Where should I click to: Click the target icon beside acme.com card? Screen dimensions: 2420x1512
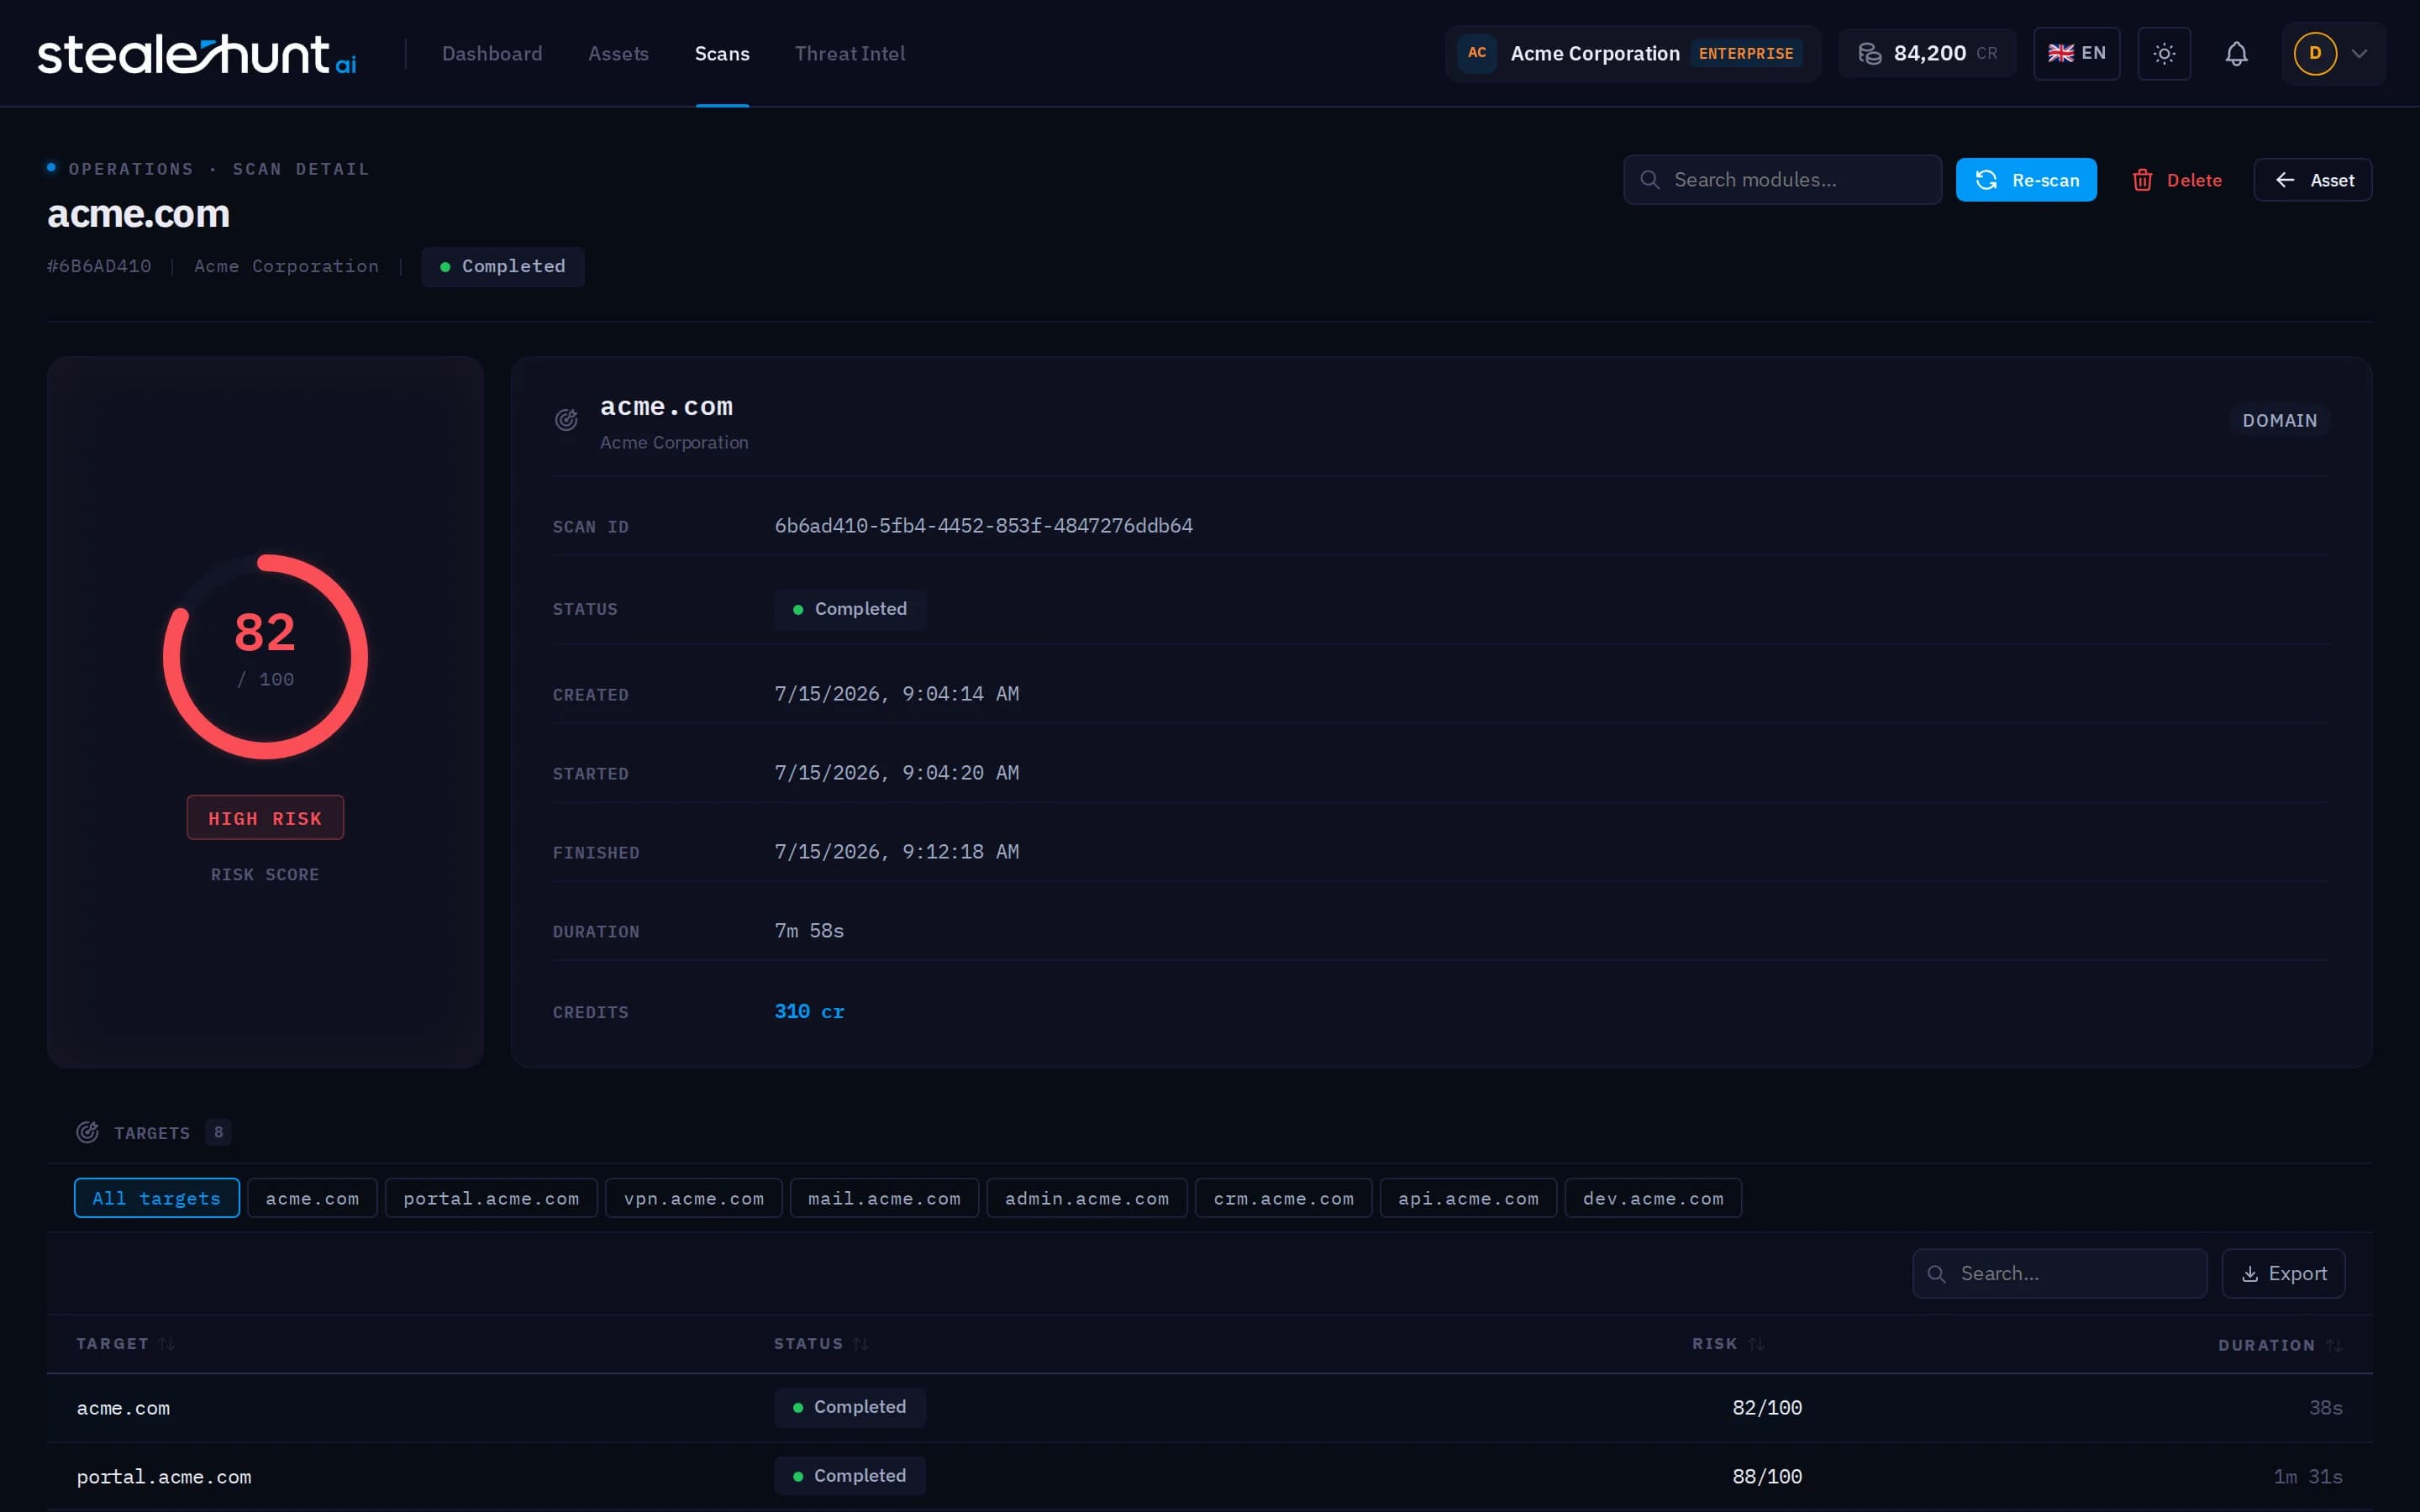click(x=566, y=420)
